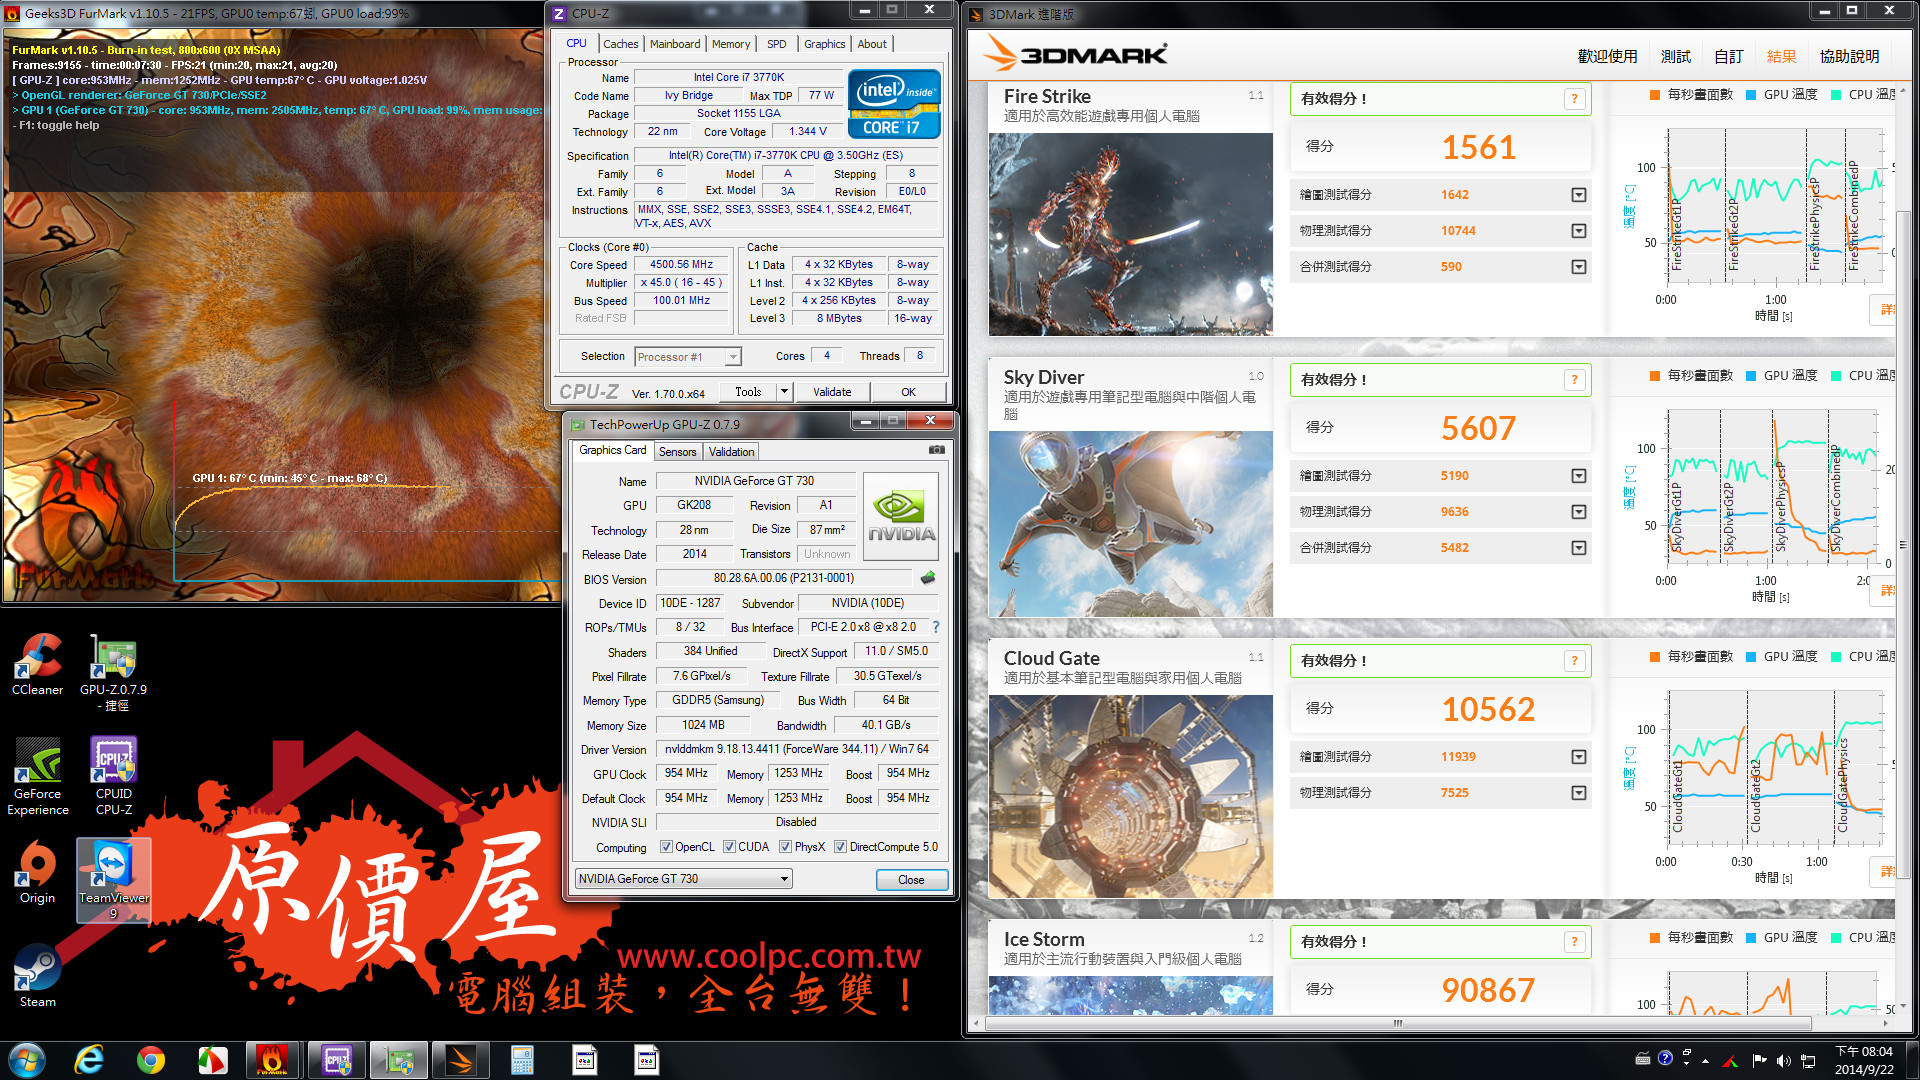Switch to FurMark via its taskbar button
This screenshot has width=1920, height=1080.
[274, 1060]
